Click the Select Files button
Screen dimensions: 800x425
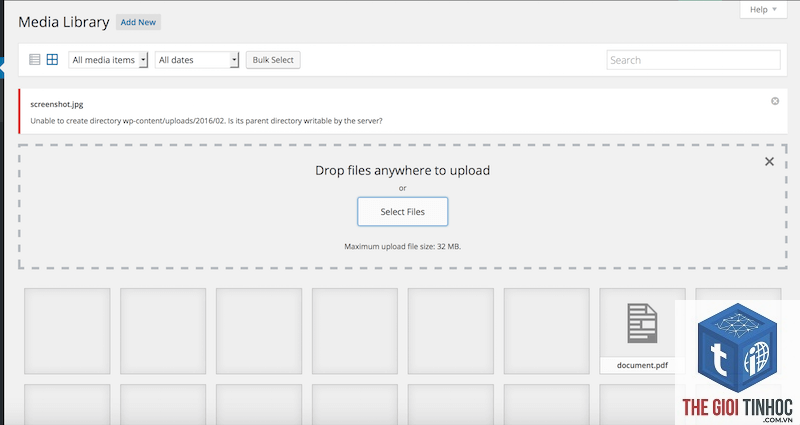(x=403, y=212)
